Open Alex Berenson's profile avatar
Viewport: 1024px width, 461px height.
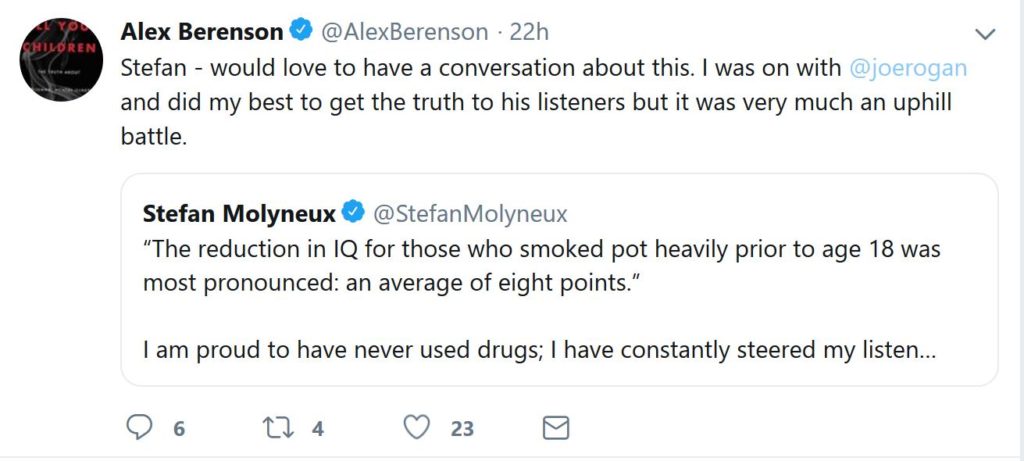click(61, 59)
